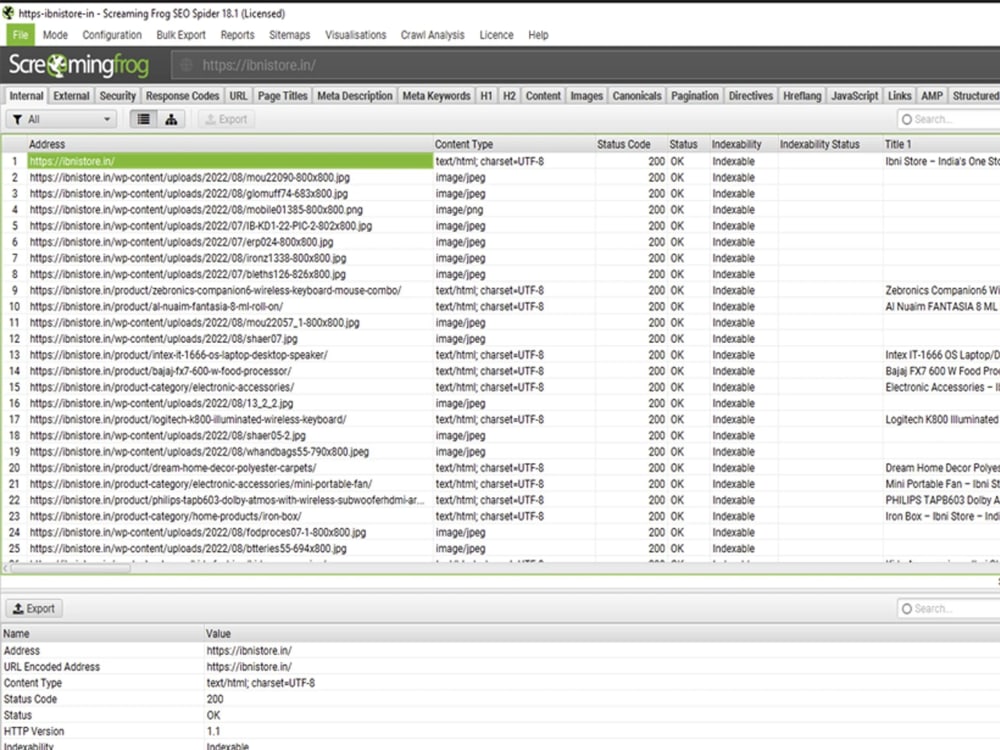This screenshot has width=1000, height=750.
Task: Switch to the Security tab
Action: click(117, 96)
